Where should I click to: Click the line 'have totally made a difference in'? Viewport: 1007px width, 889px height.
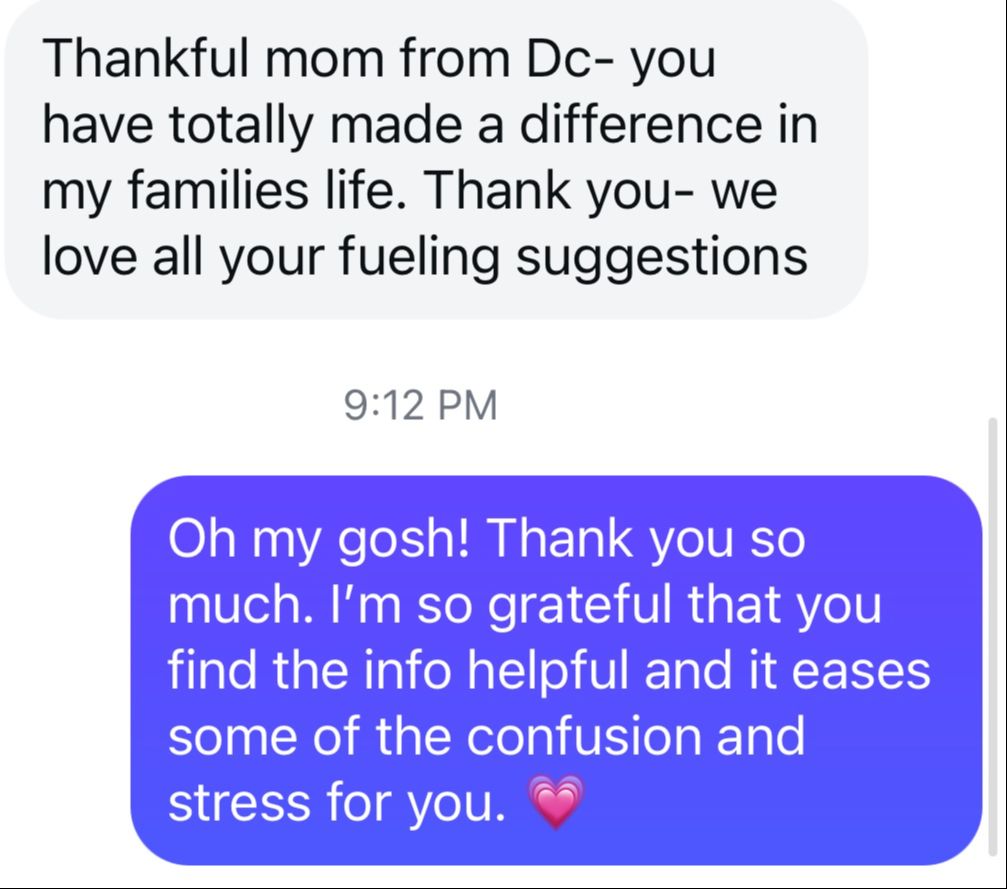pyautogui.click(x=430, y=126)
